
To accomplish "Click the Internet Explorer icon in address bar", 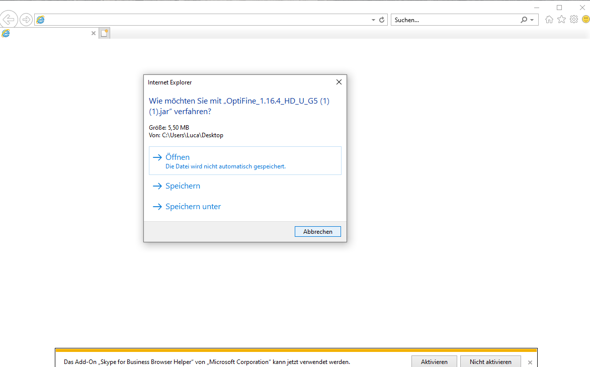I will pyautogui.click(x=41, y=20).
